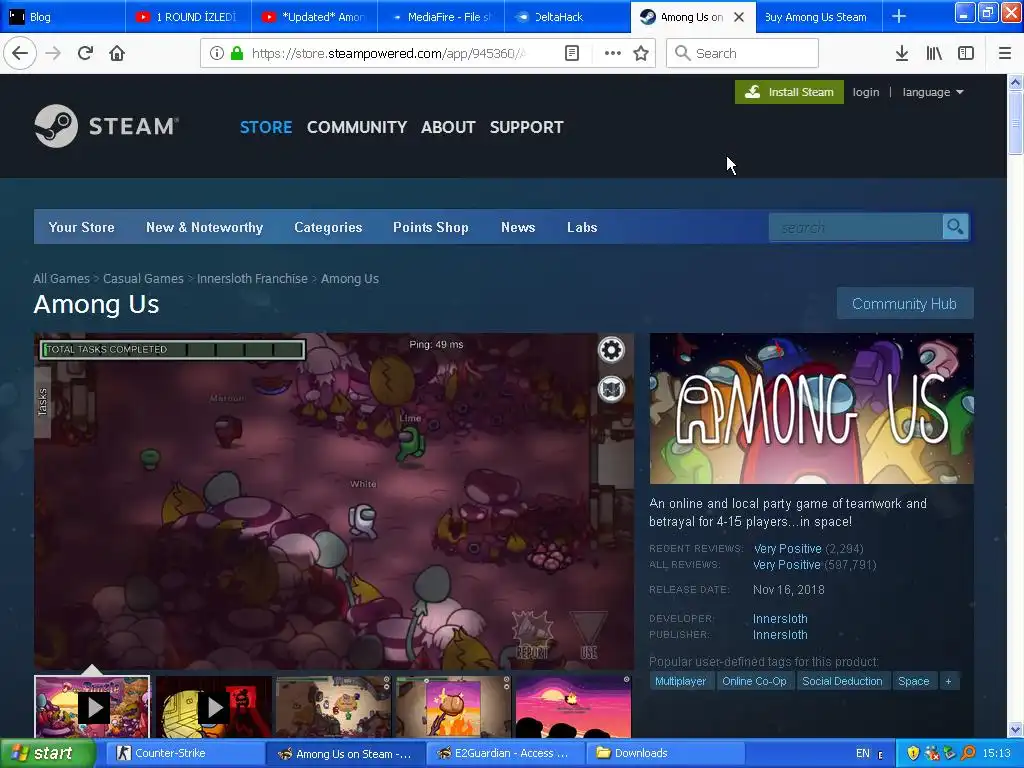Click the green padlock security icon
Image resolution: width=1024 pixels, height=768 pixels.
point(236,53)
